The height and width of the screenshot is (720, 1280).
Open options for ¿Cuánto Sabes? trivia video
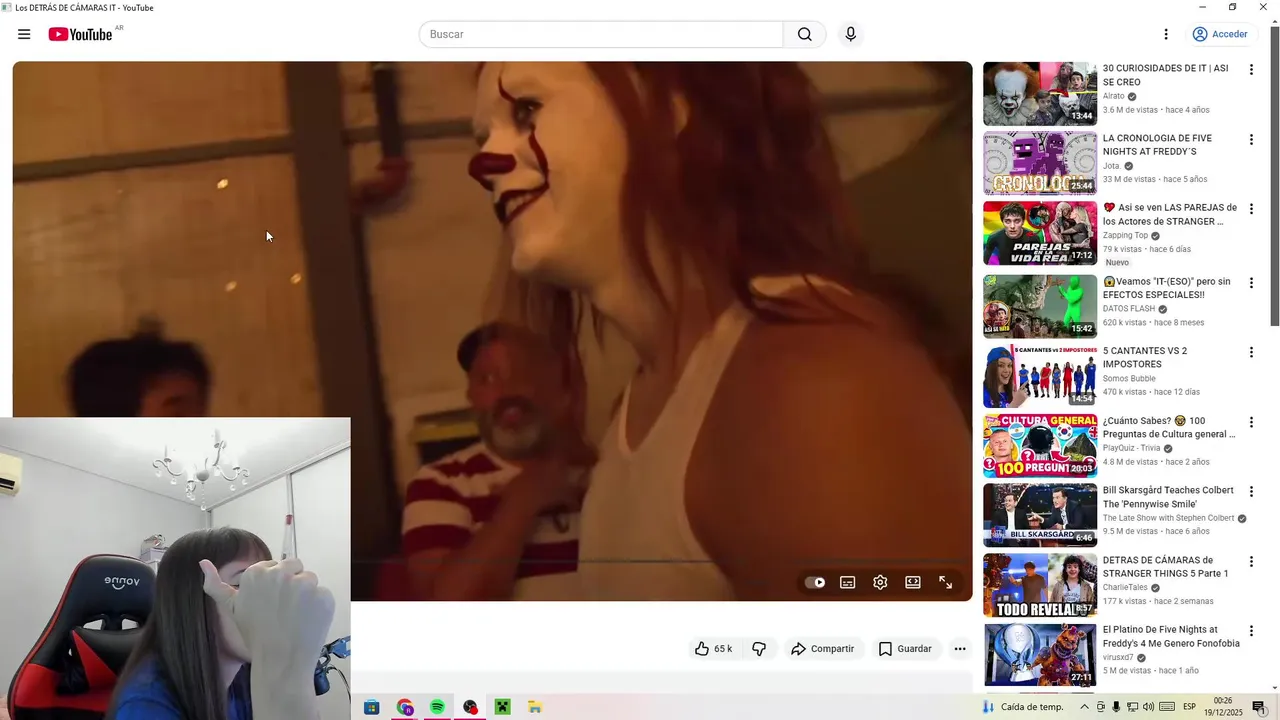click(1250, 422)
